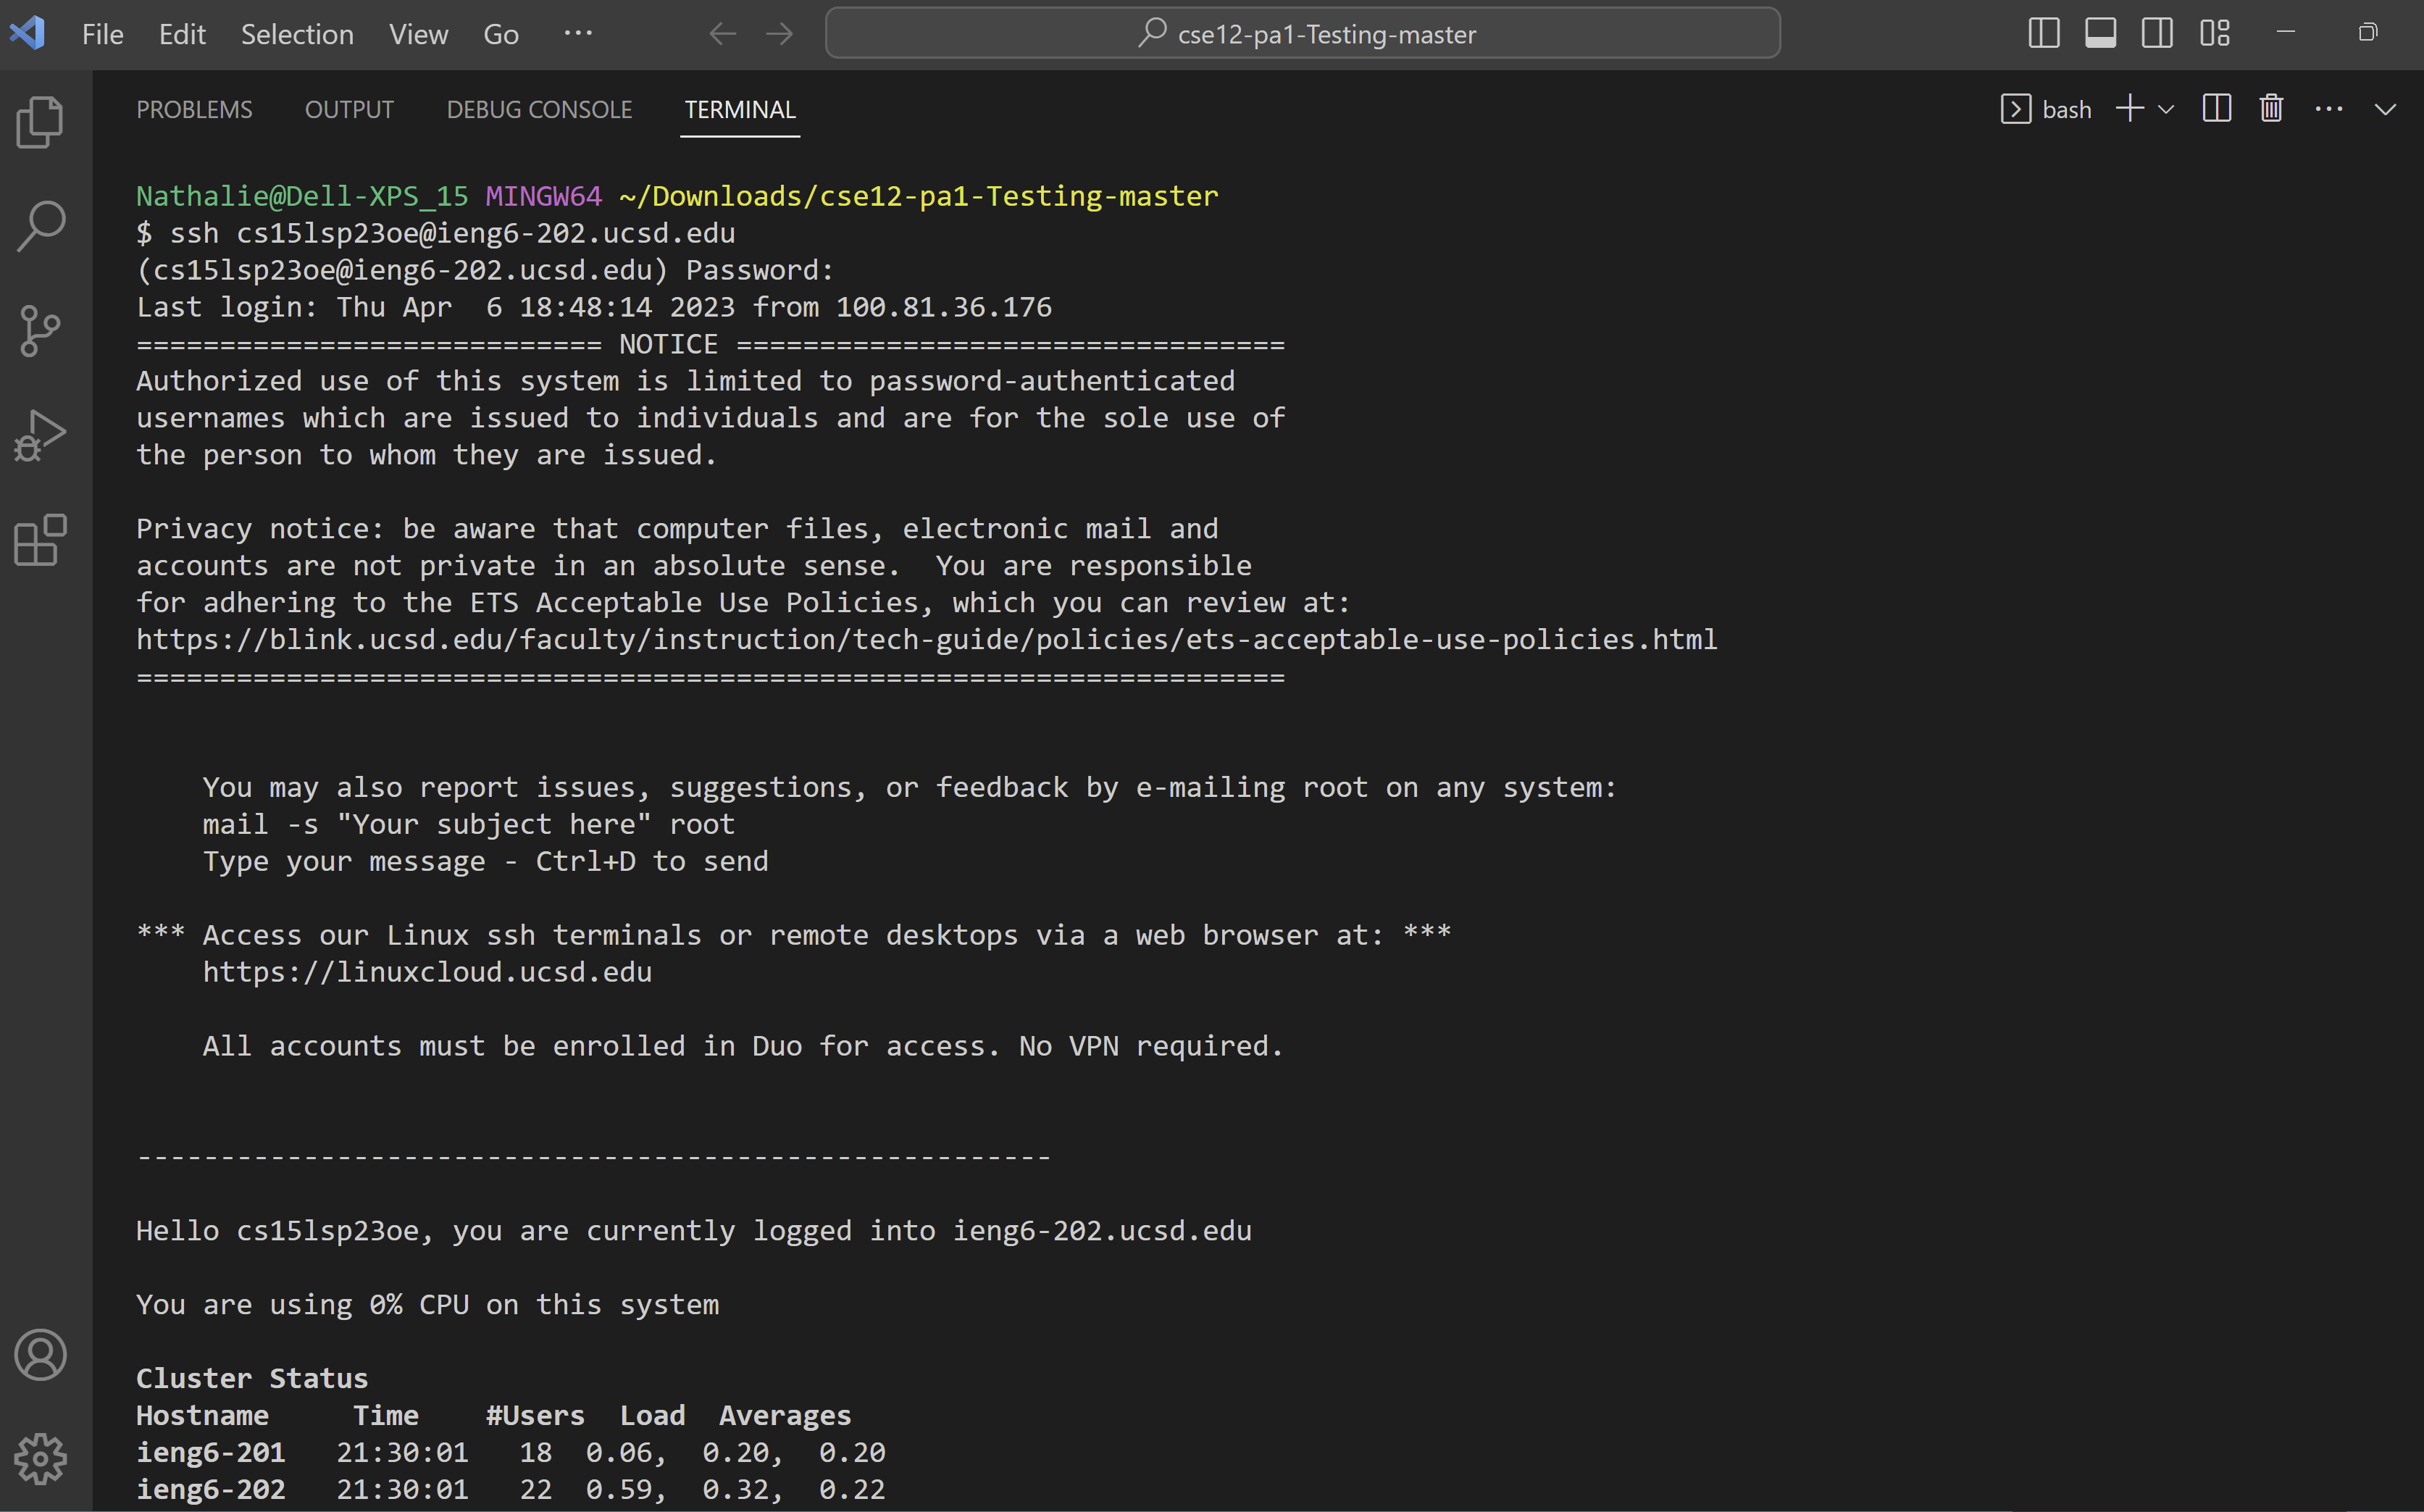This screenshot has width=2424, height=1512.
Task: Open the Accounts icon menu
Action: [x=41, y=1354]
